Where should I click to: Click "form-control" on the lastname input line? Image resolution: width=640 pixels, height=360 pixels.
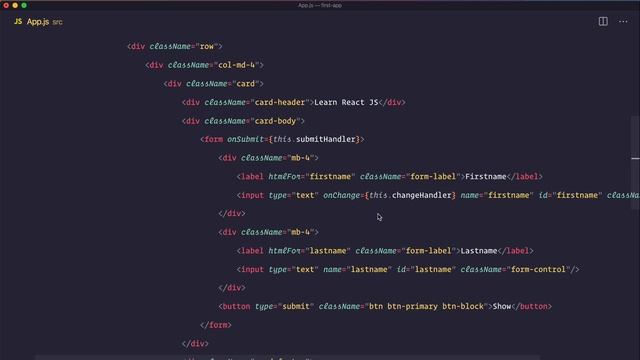[538, 269]
